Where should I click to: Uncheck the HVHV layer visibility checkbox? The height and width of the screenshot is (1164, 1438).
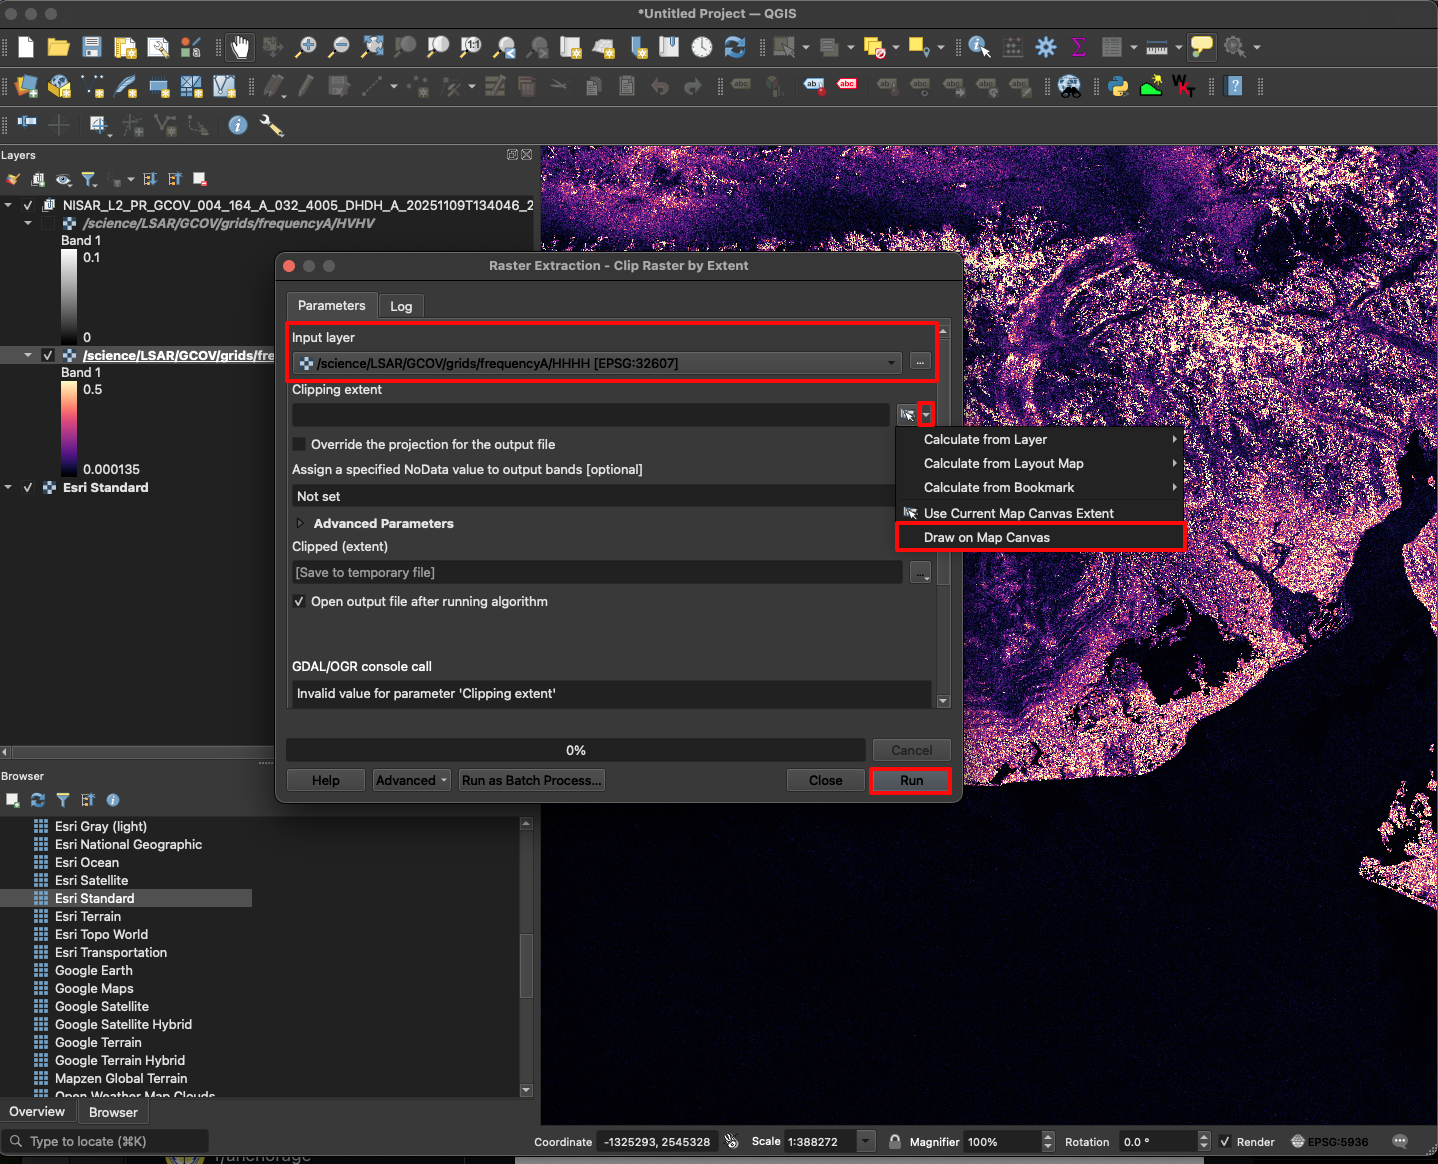[x=48, y=223]
